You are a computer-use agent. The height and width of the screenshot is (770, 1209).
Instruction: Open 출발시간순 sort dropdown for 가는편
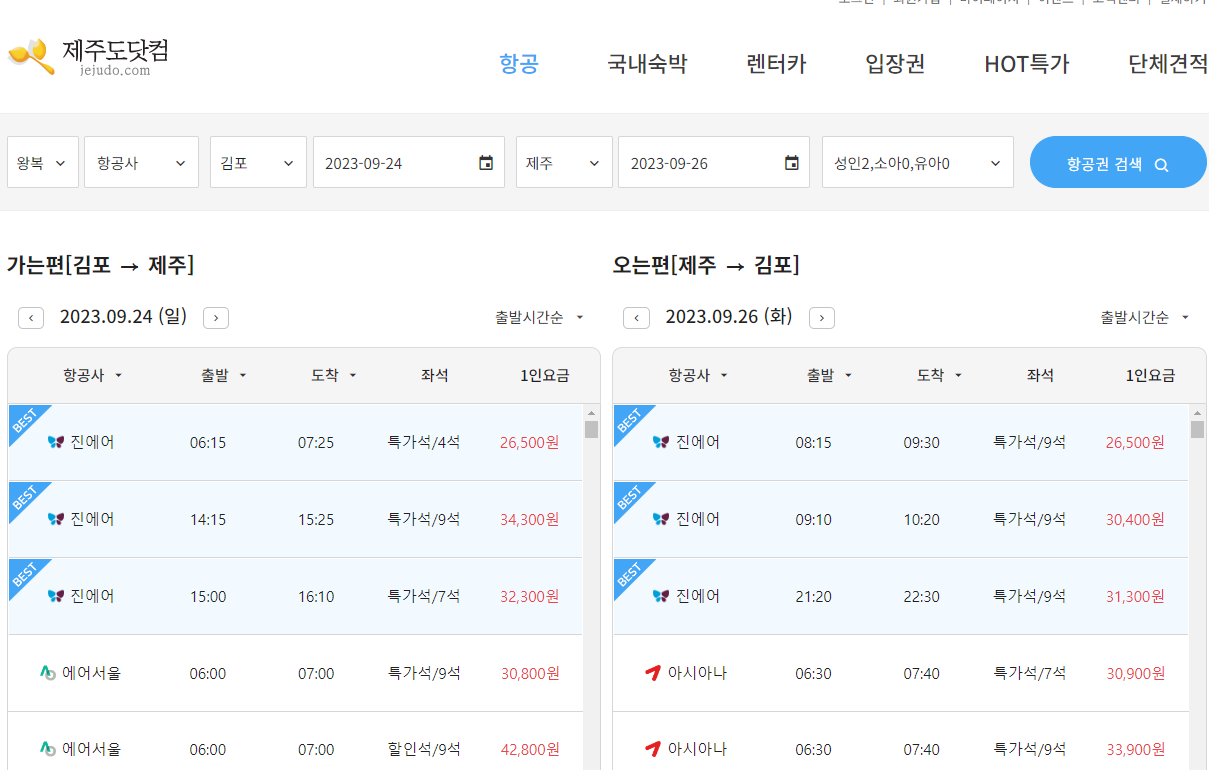(x=540, y=317)
